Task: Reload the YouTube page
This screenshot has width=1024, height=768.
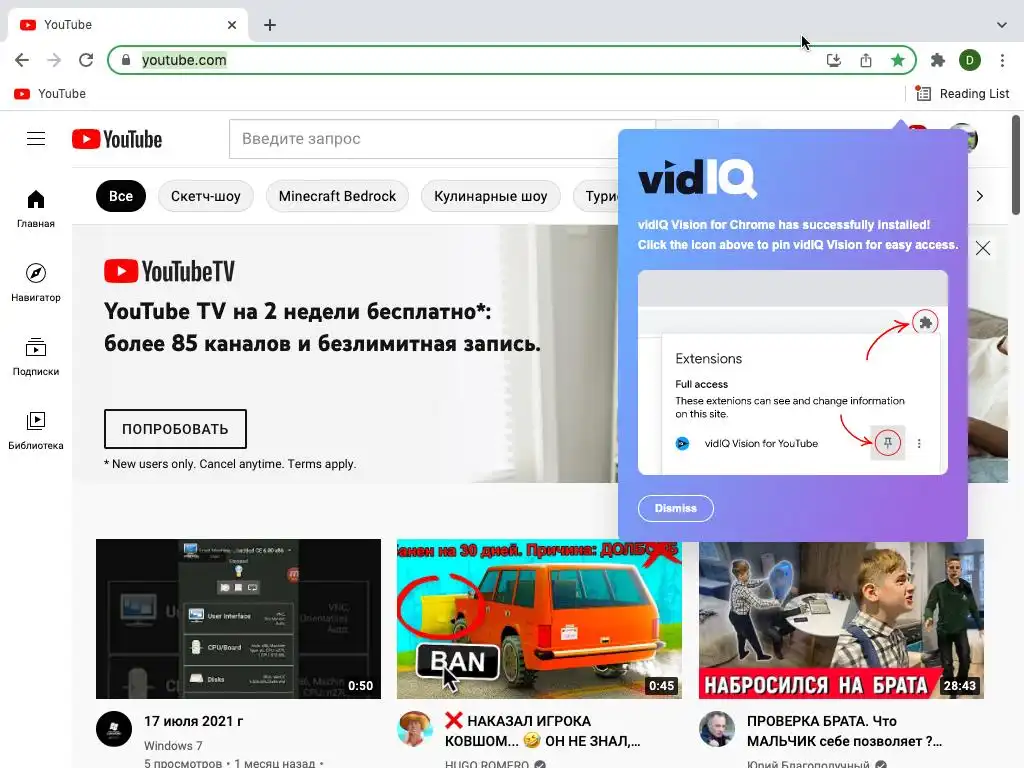Action: 86,60
